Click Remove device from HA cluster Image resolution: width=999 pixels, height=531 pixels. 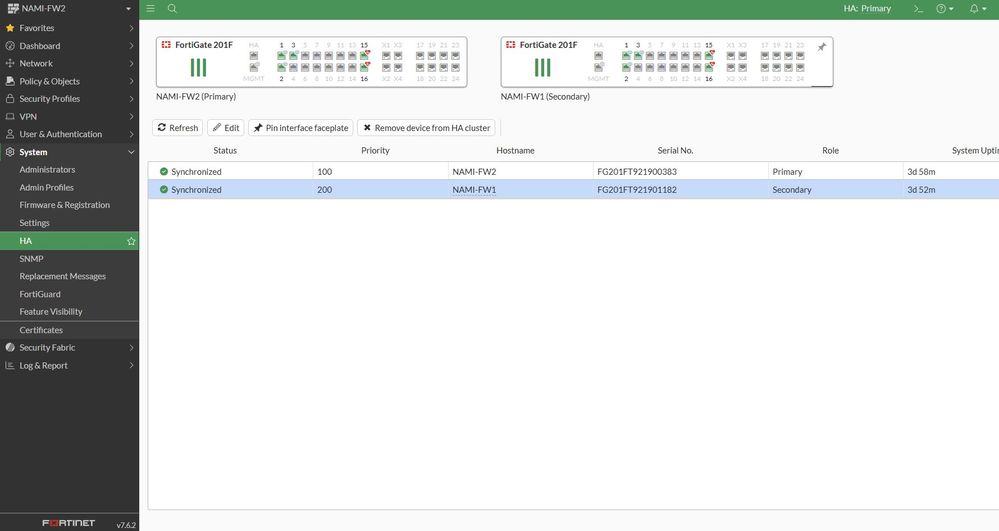click(426, 127)
